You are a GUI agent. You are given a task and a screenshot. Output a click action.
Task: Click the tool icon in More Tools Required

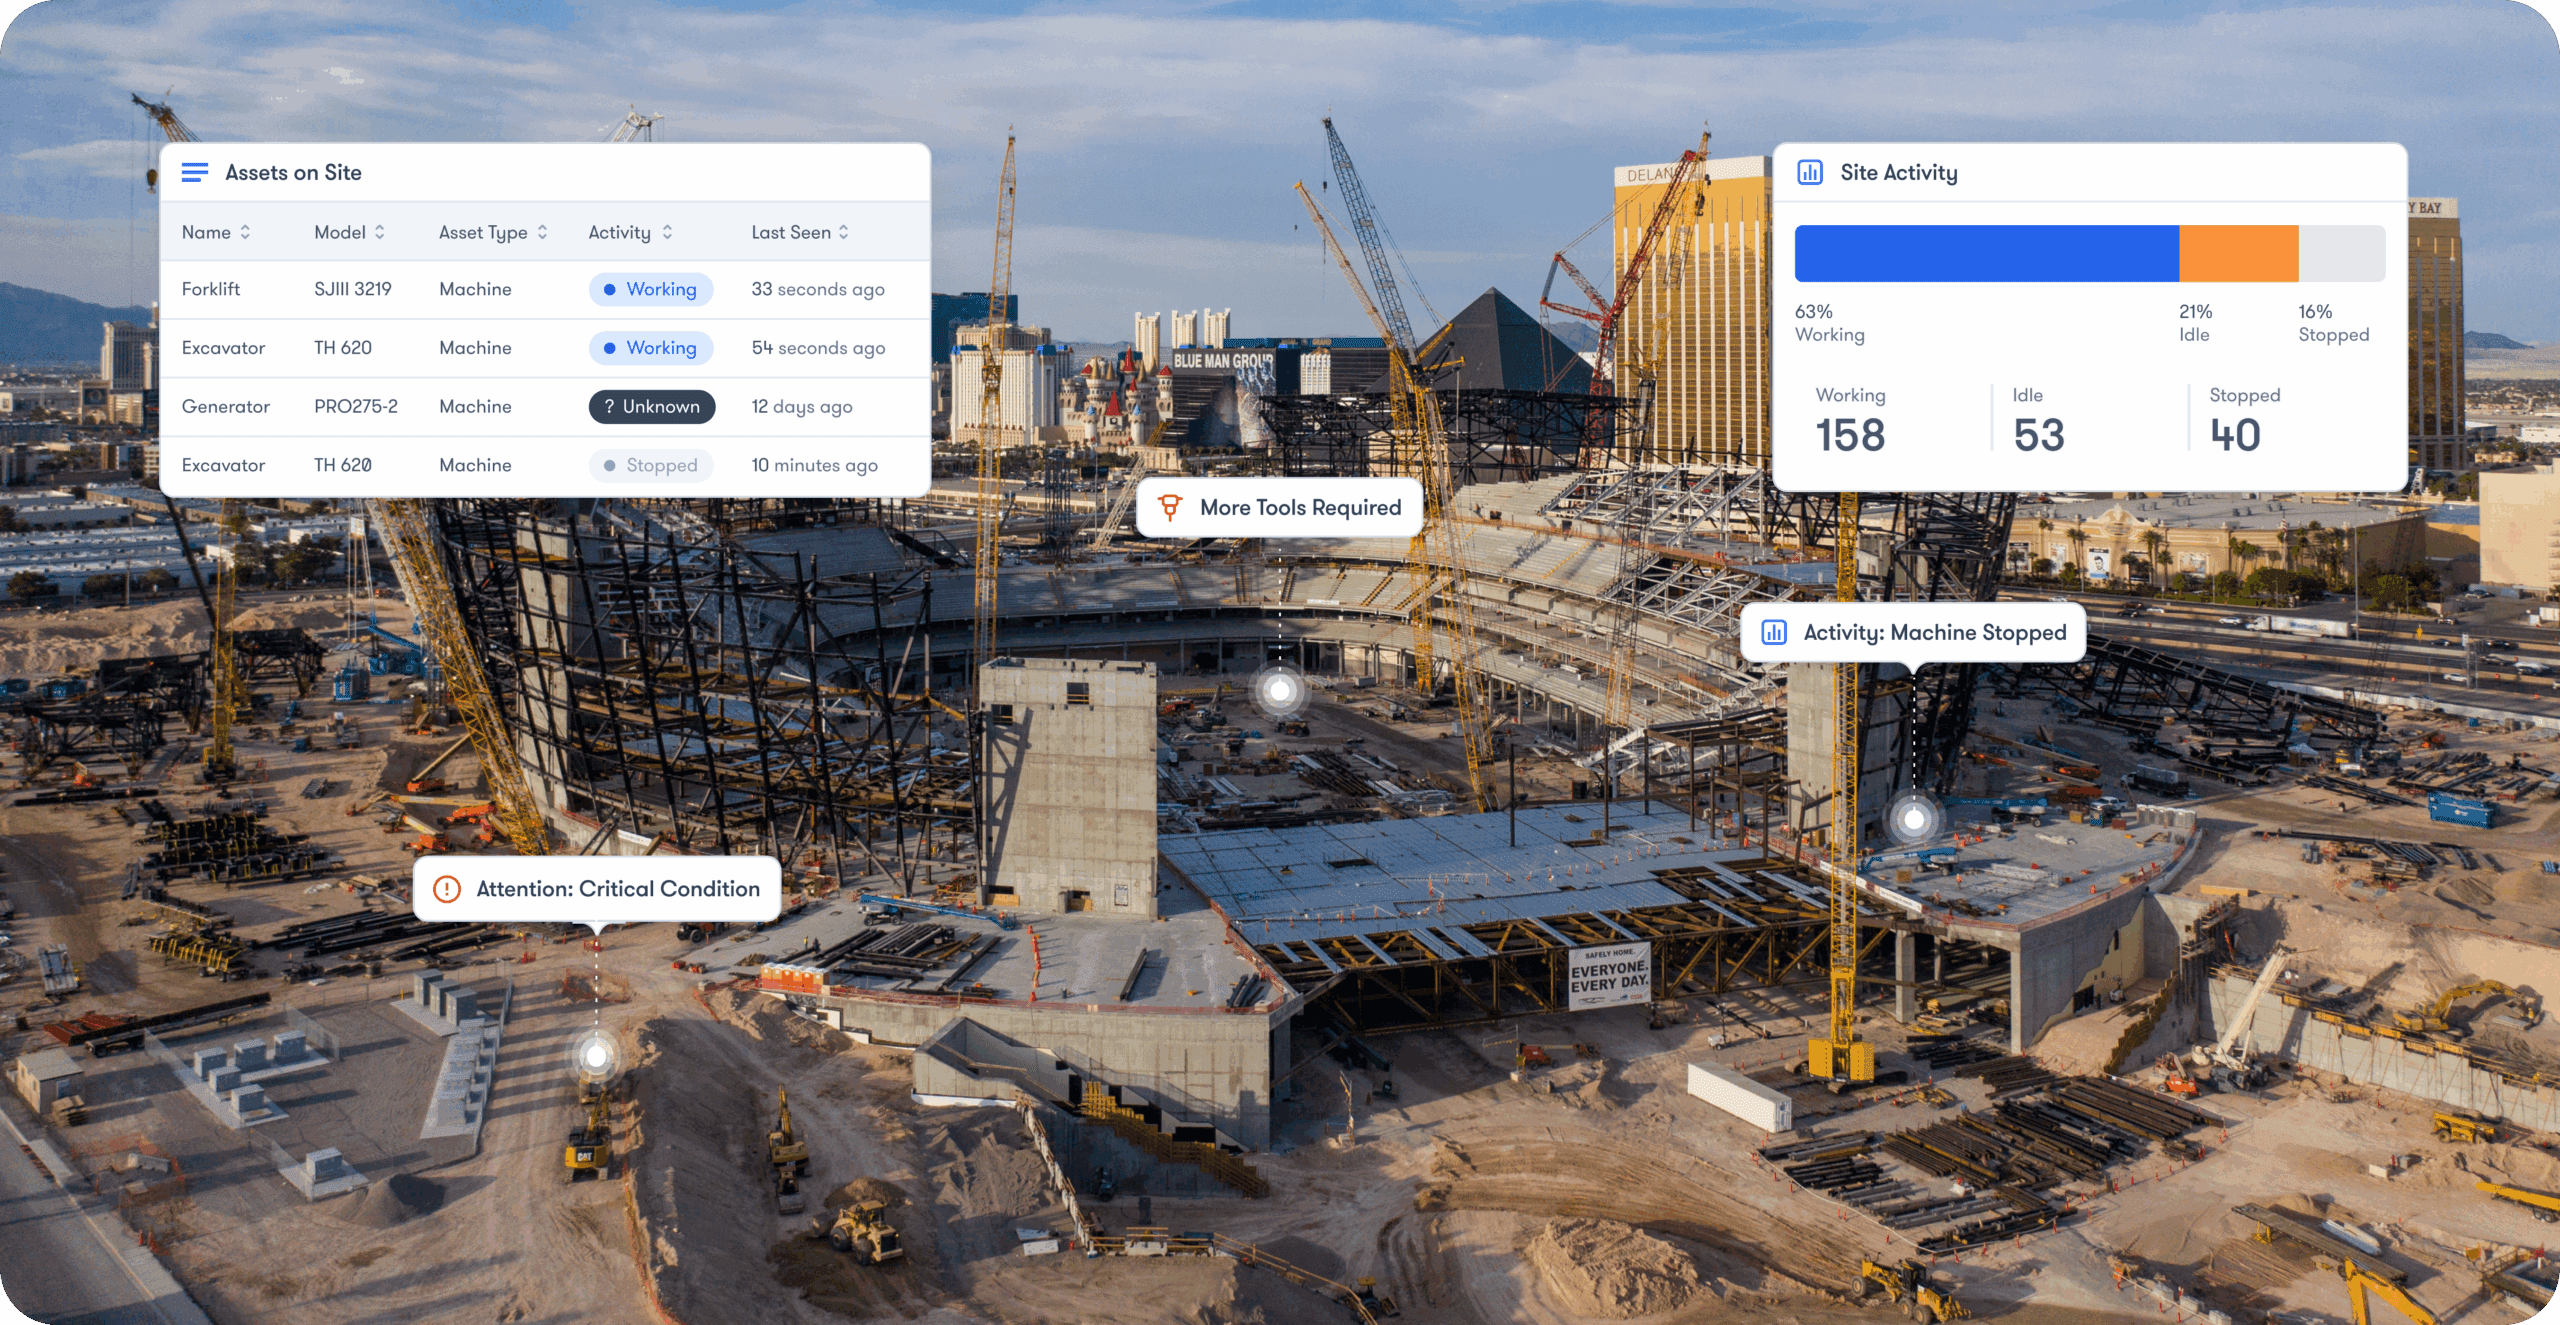click(1169, 508)
